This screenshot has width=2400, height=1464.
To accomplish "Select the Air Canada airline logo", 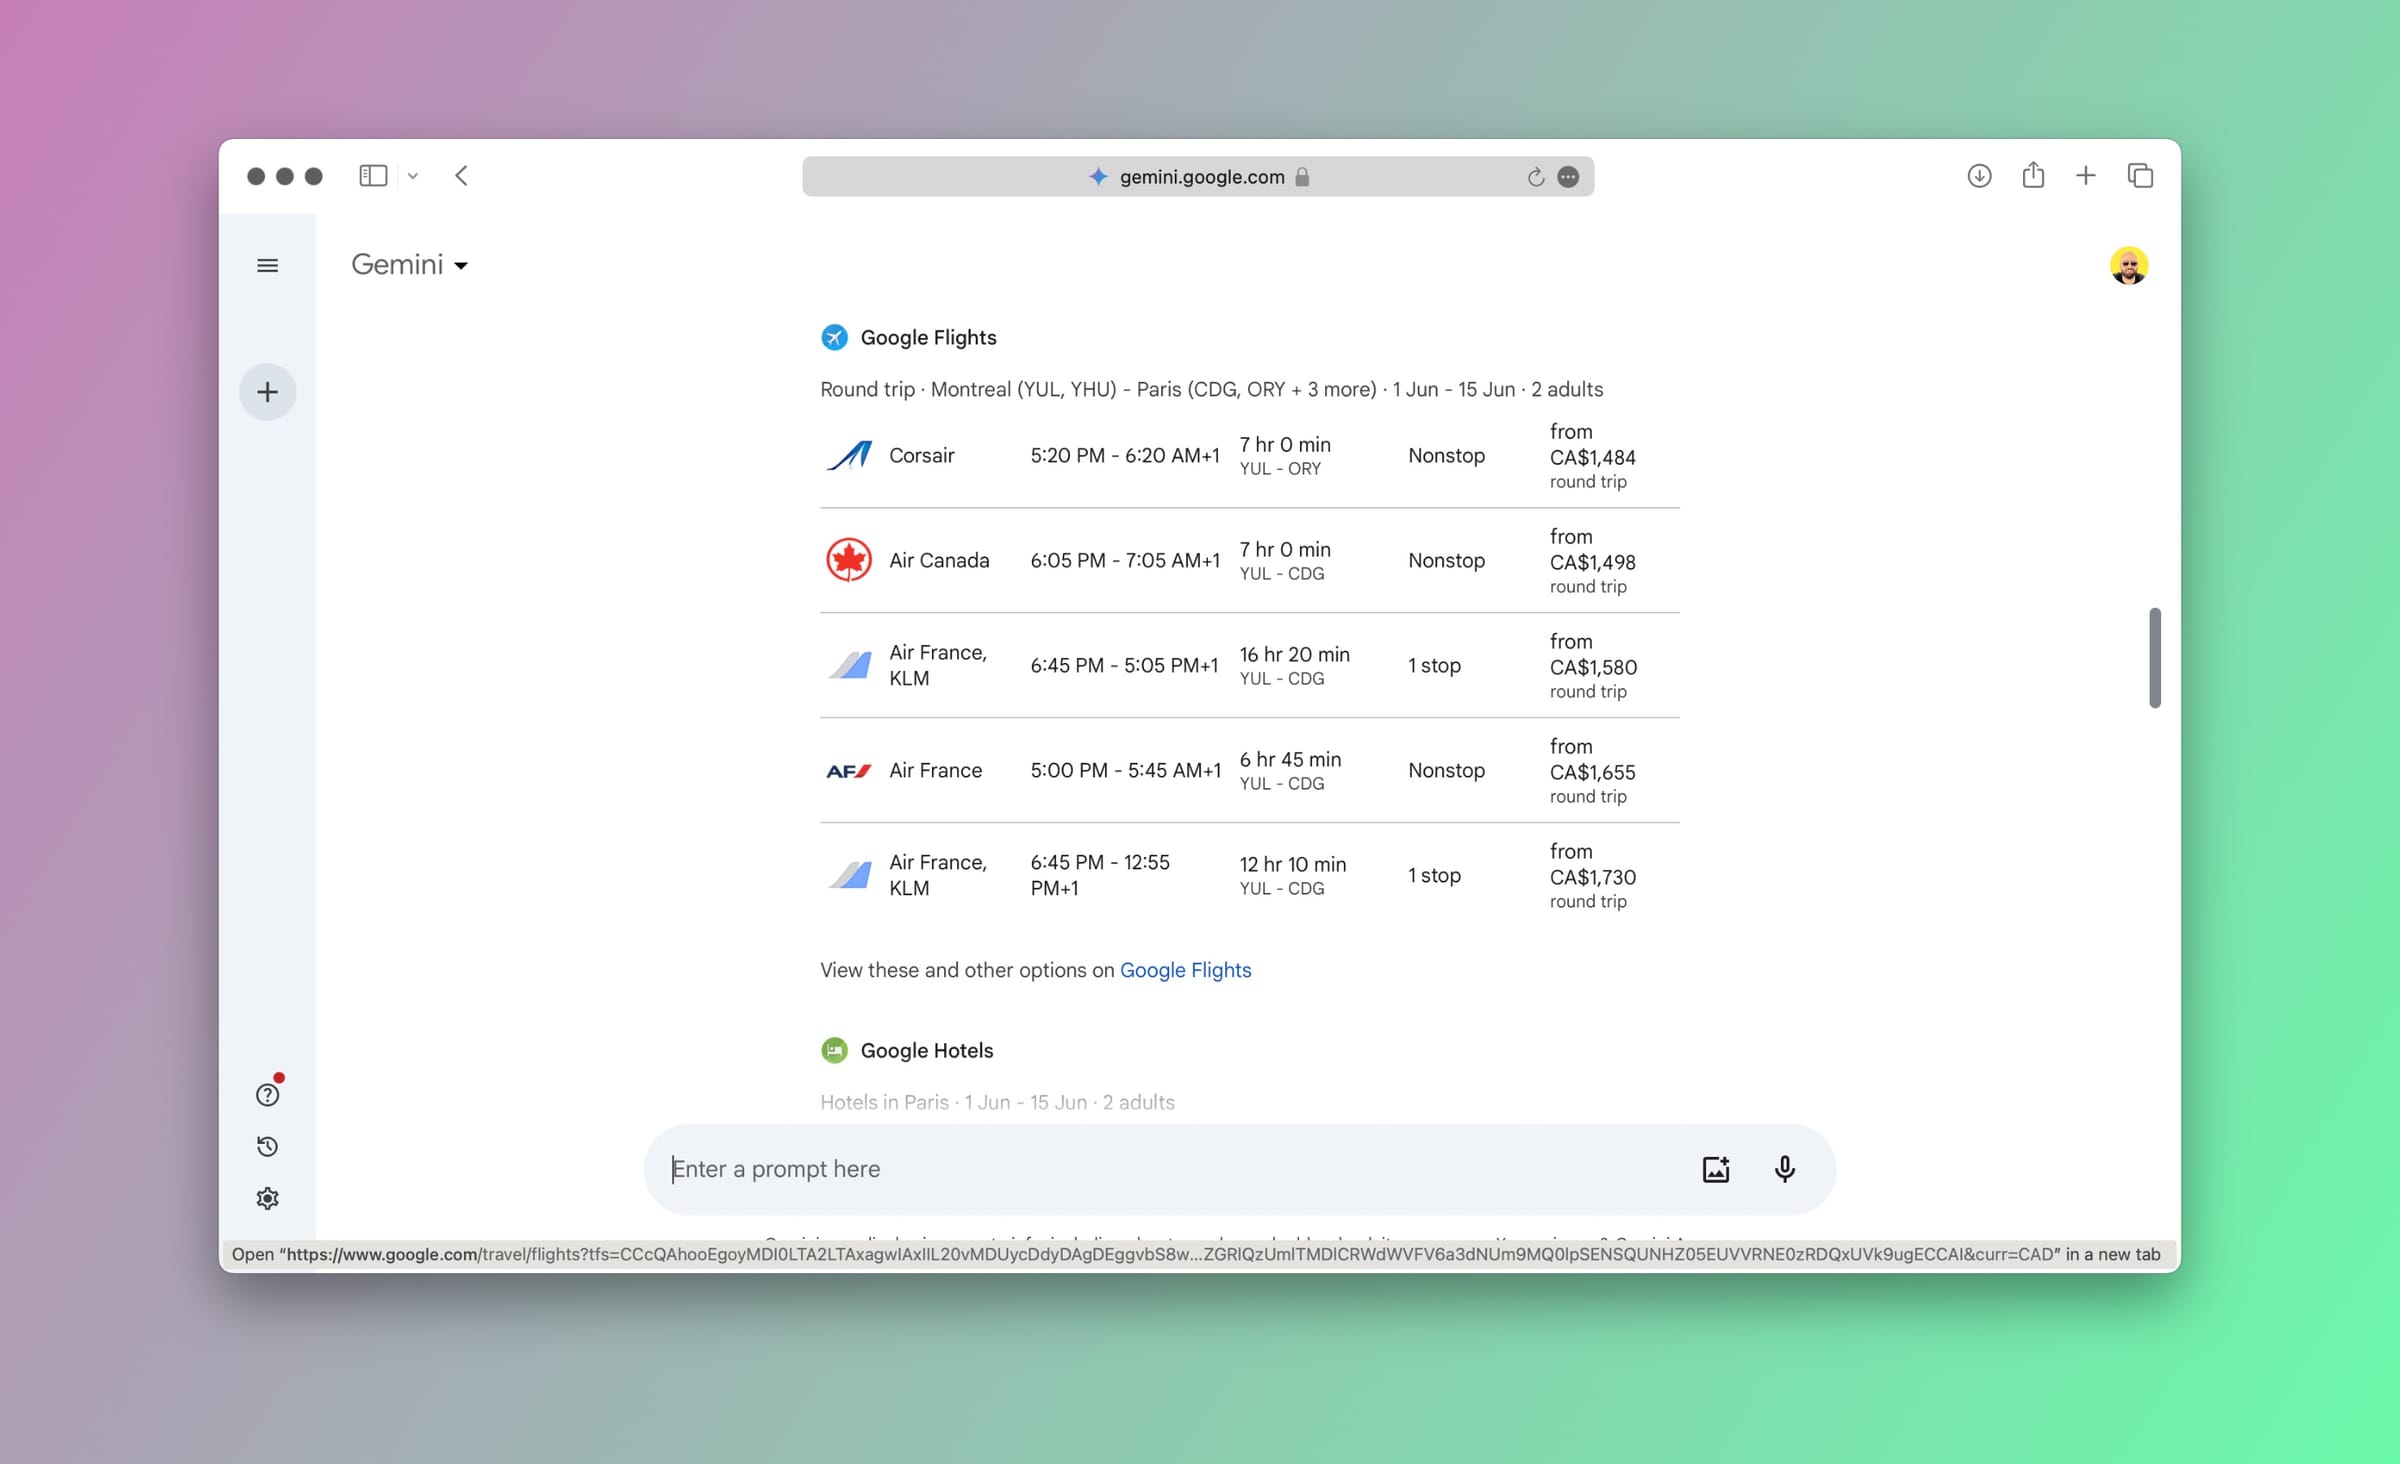I will click(x=847, y=560).
